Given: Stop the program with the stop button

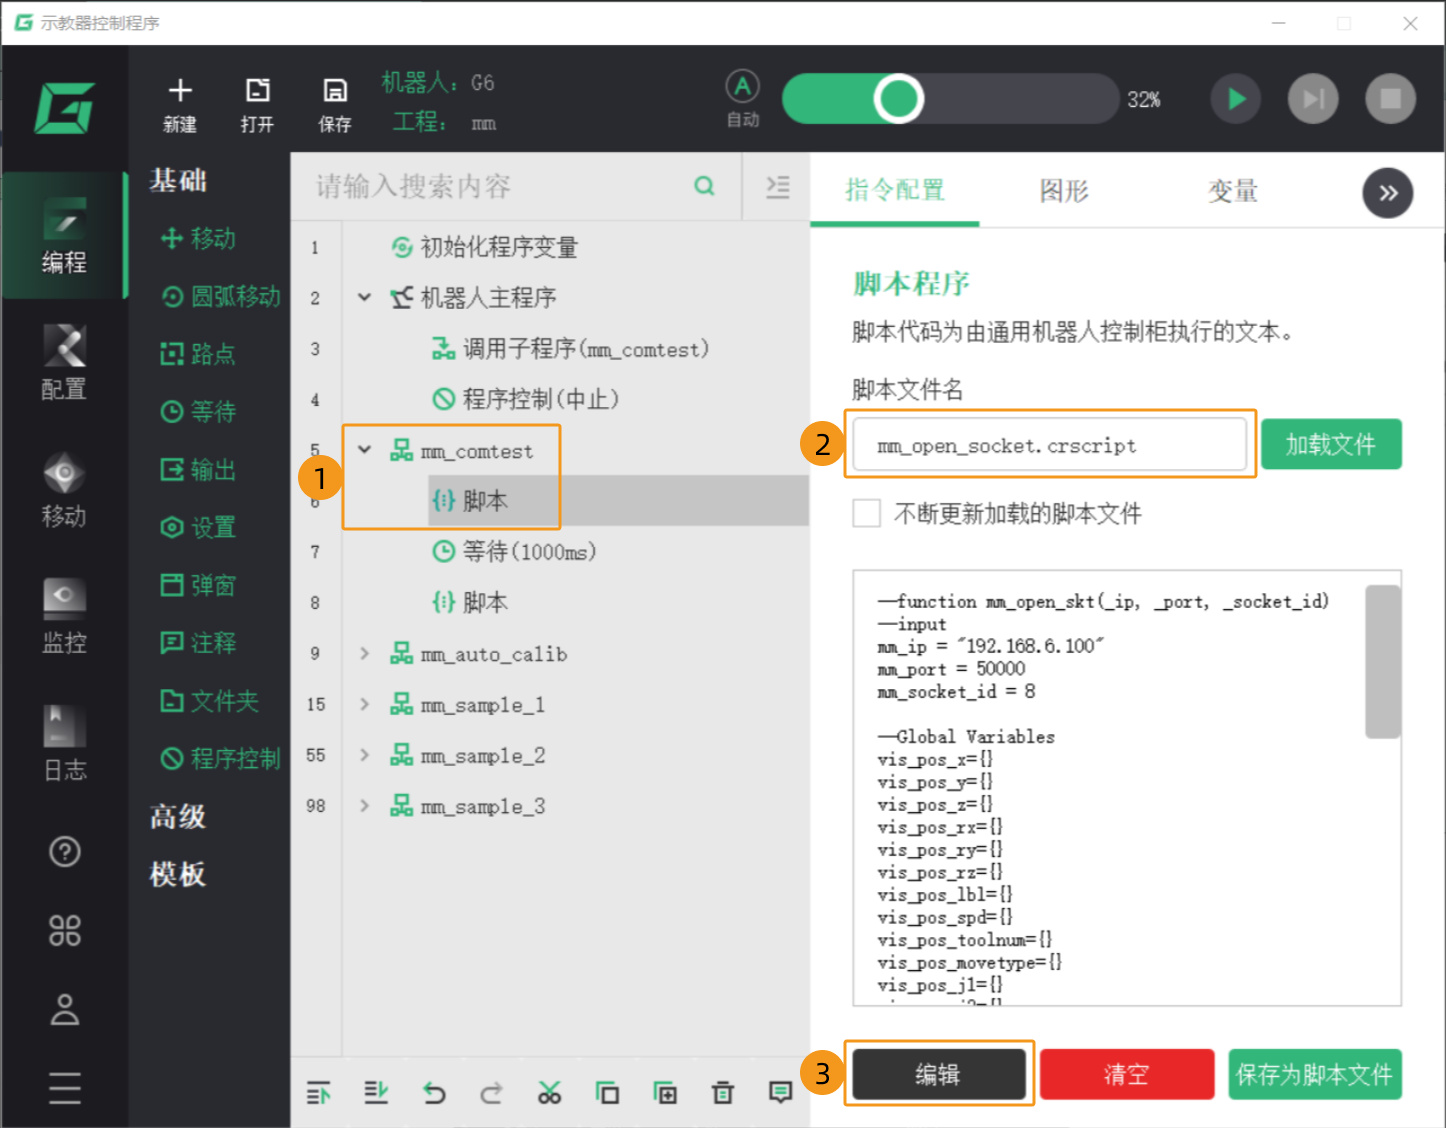Looking at the screenshot, I should [1390, 98].
